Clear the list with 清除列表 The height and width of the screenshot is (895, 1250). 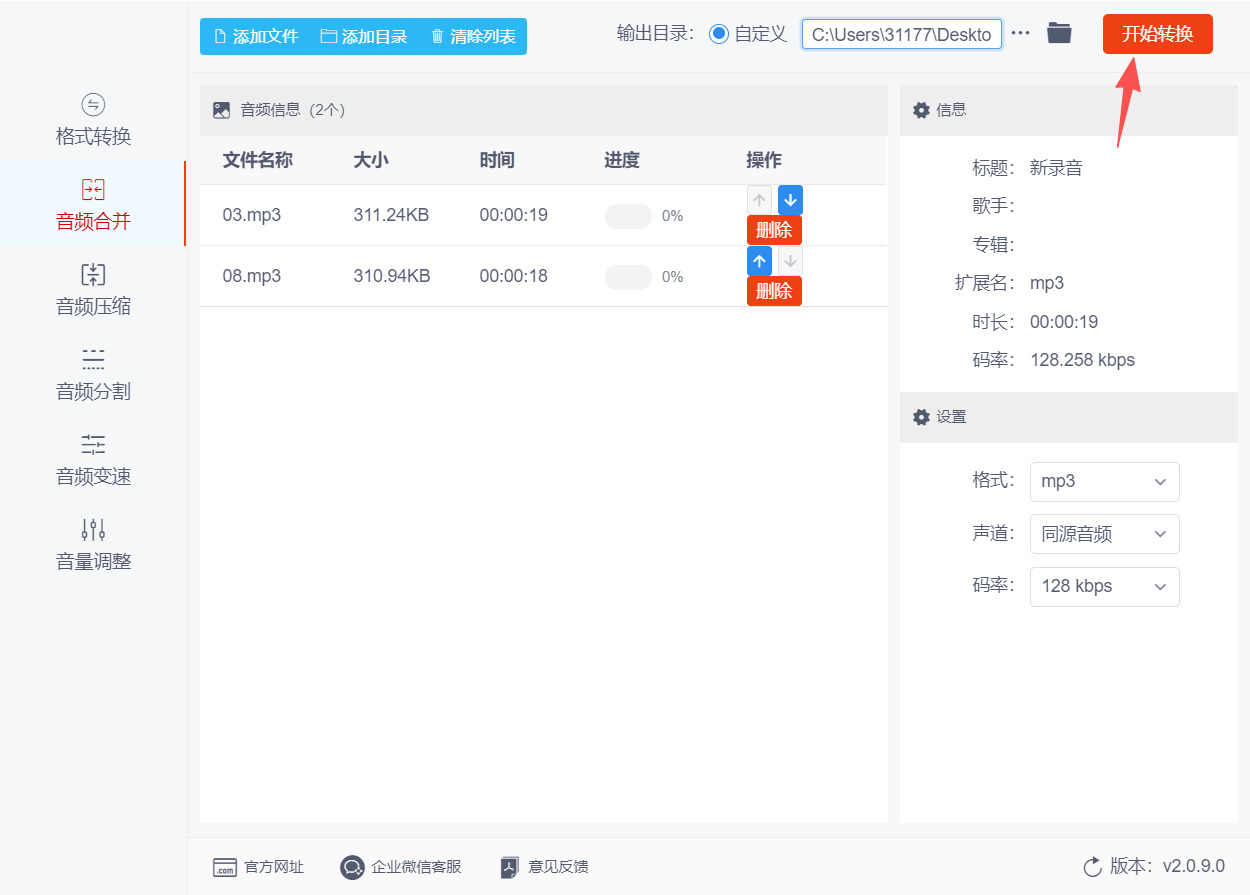point(473,37)
